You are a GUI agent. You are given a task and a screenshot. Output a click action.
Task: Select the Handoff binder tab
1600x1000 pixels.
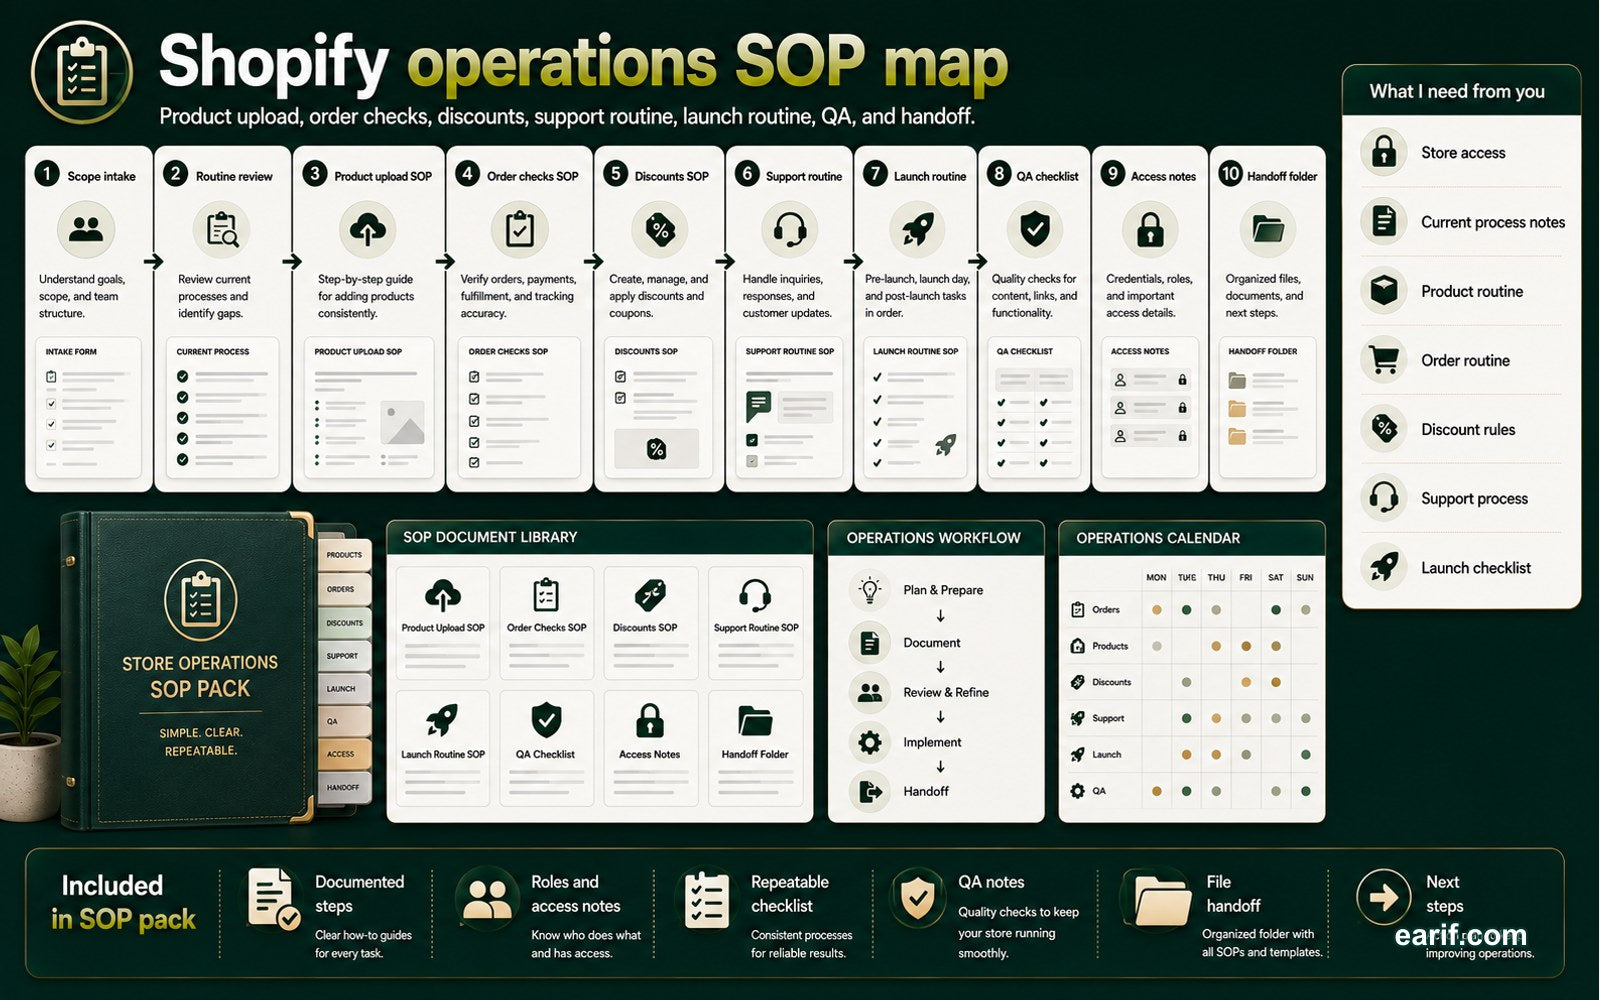(344, 787)
